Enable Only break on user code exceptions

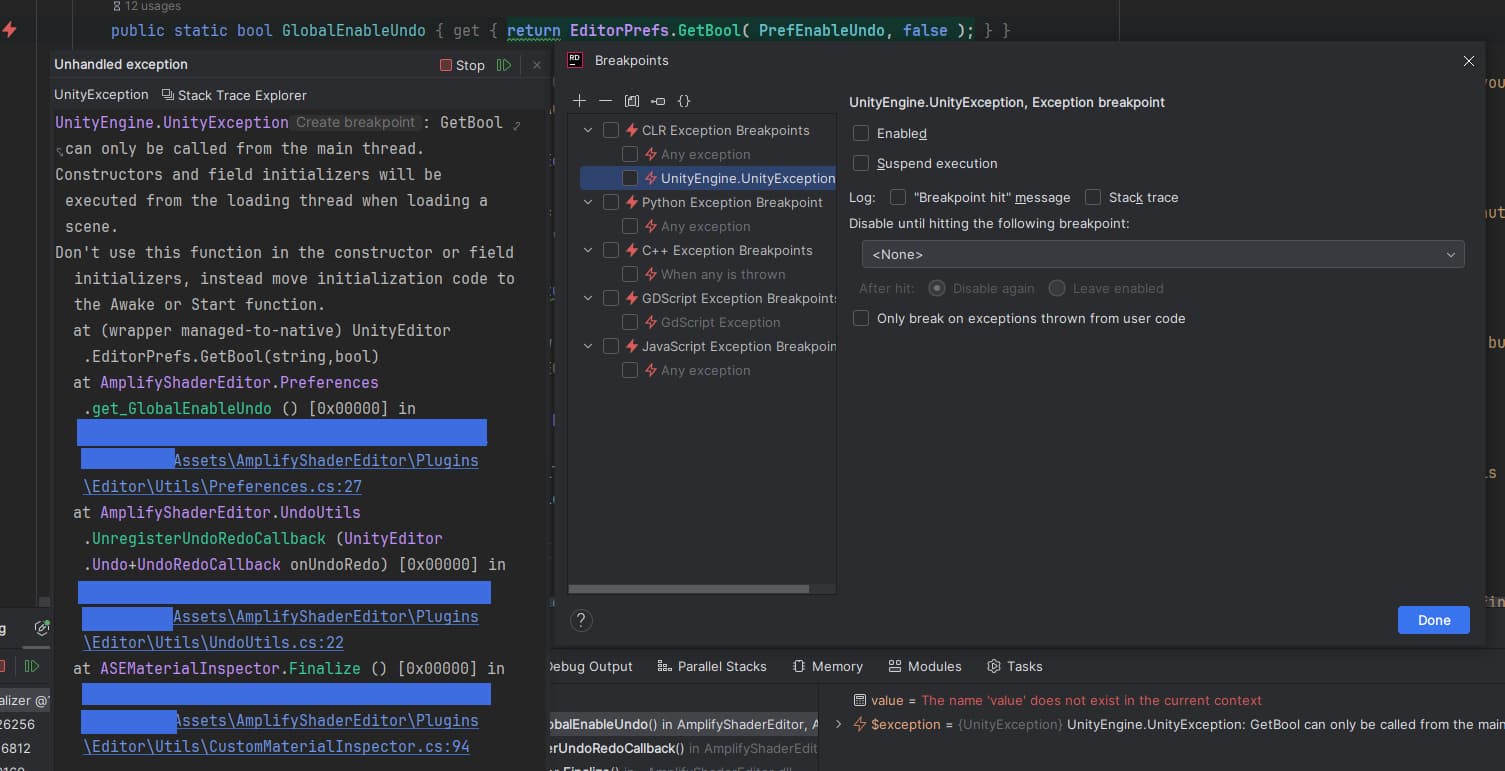pos(861,318)
